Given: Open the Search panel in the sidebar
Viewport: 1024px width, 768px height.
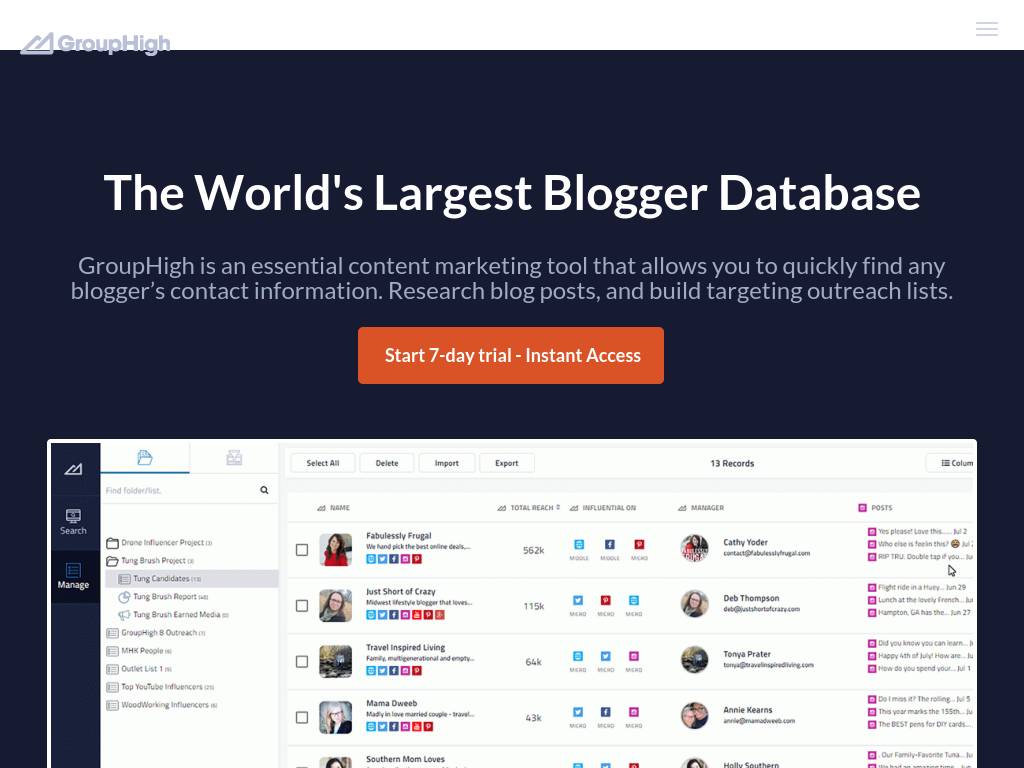Looking at the screenshot, I should pos(73,521).
